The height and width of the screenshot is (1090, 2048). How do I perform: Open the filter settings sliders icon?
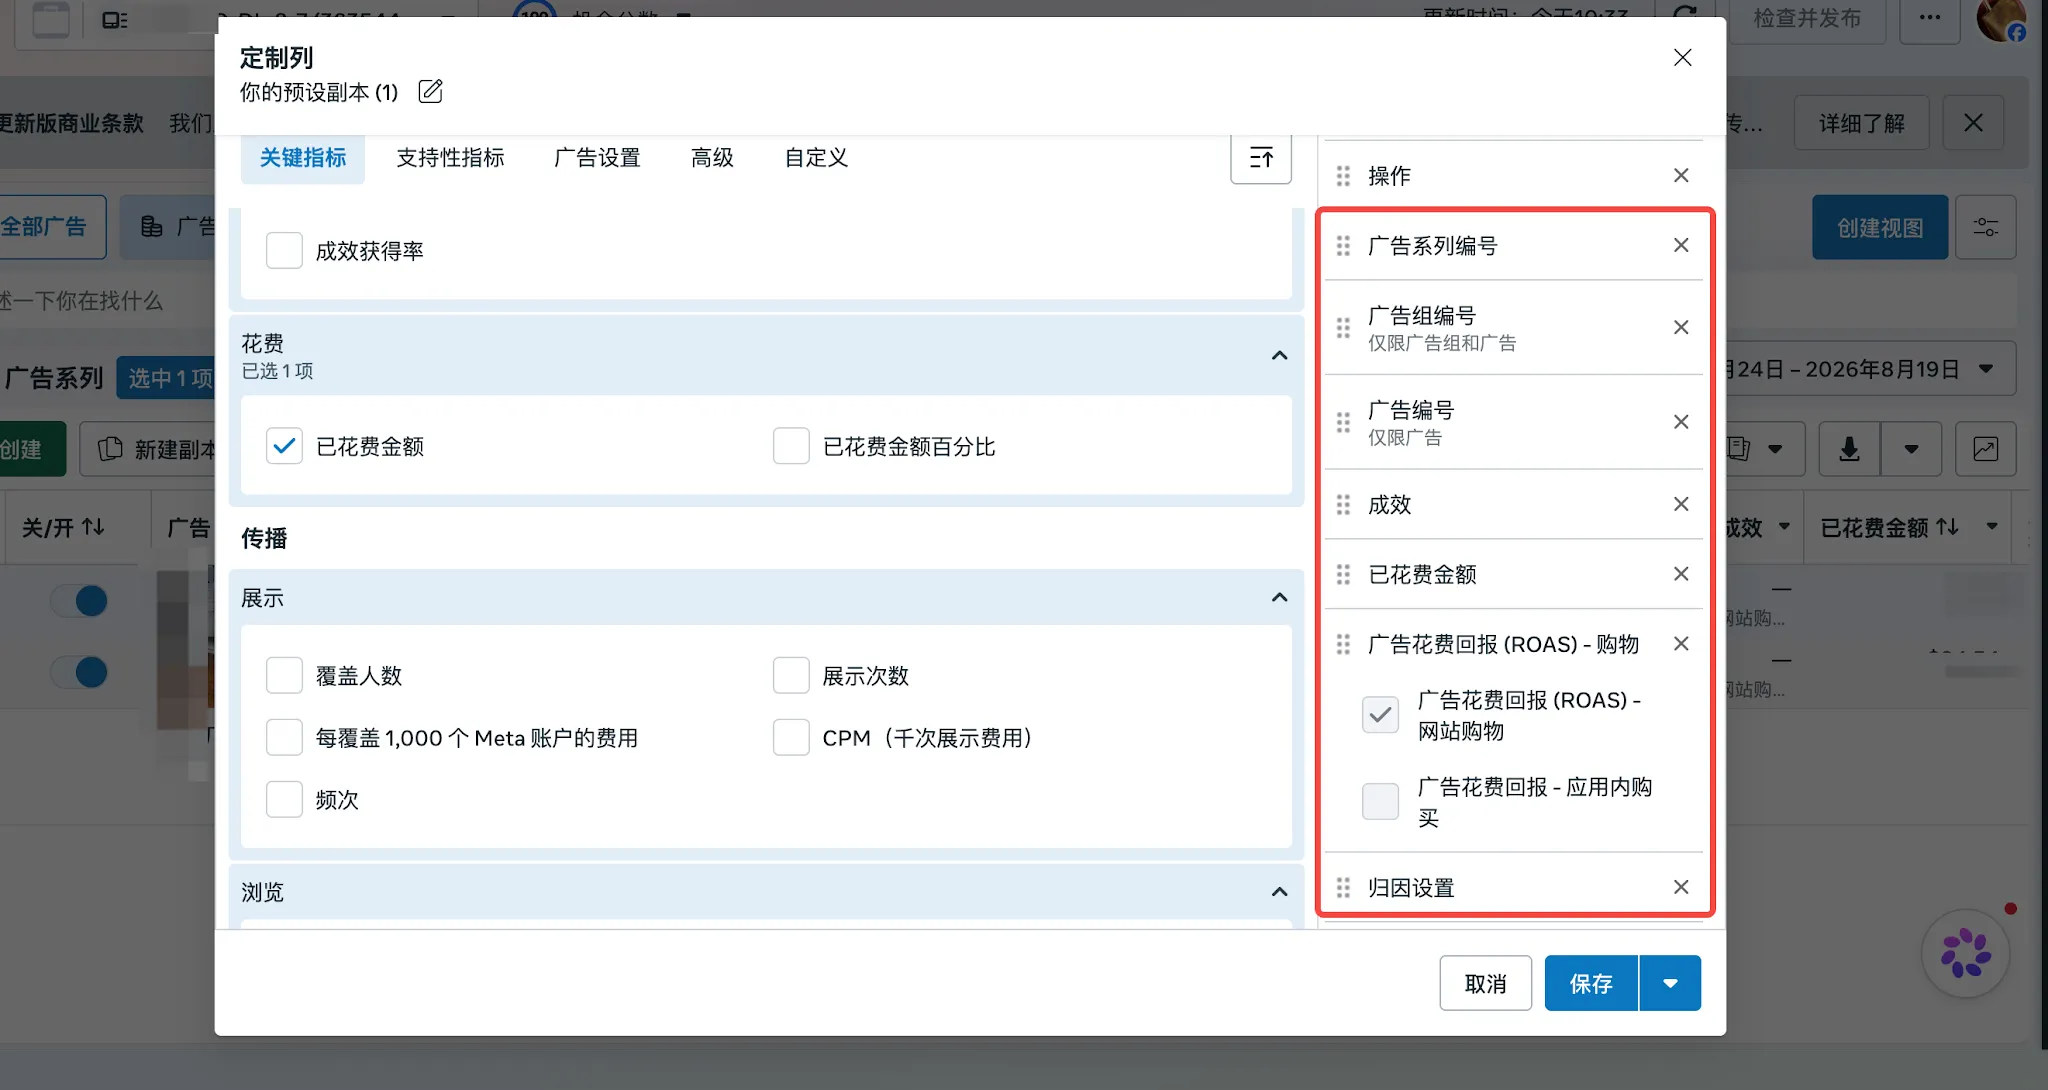click(1985, 228)
